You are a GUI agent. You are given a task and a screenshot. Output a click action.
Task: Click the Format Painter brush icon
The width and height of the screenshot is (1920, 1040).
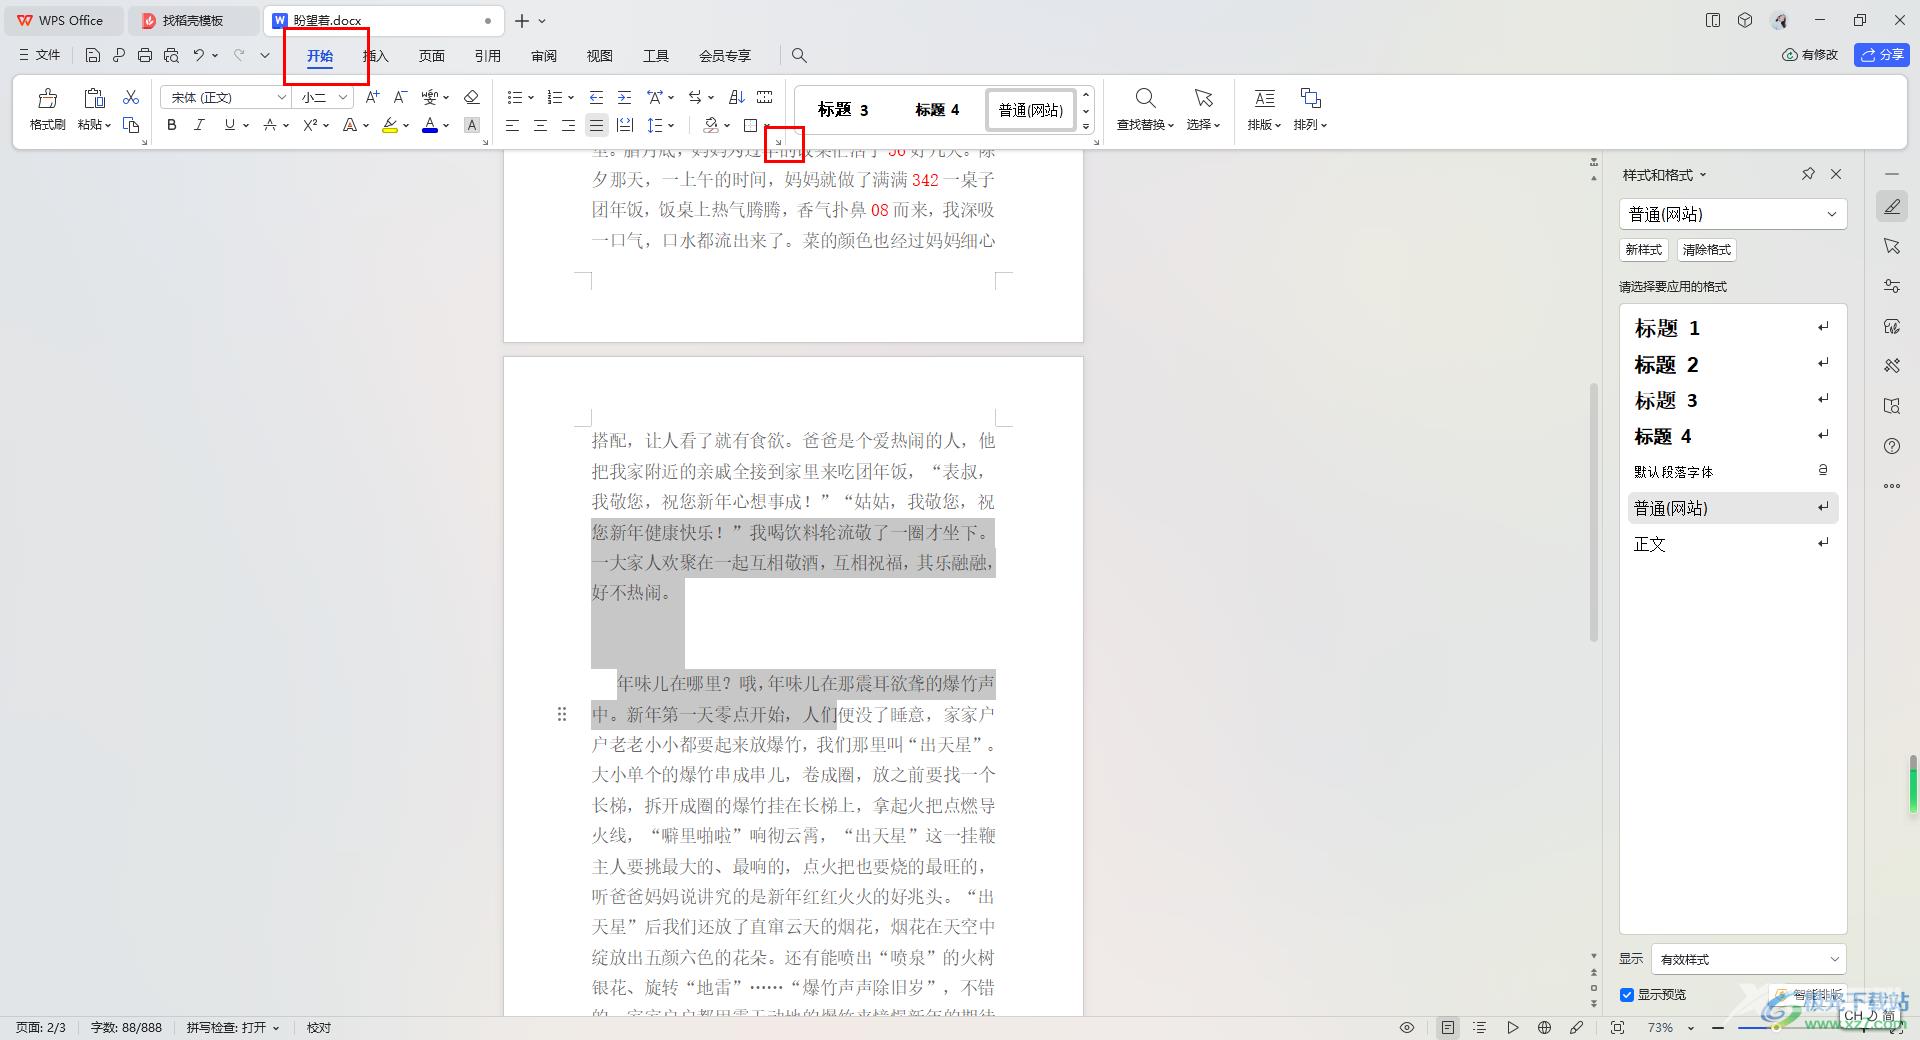pos(47,98)
